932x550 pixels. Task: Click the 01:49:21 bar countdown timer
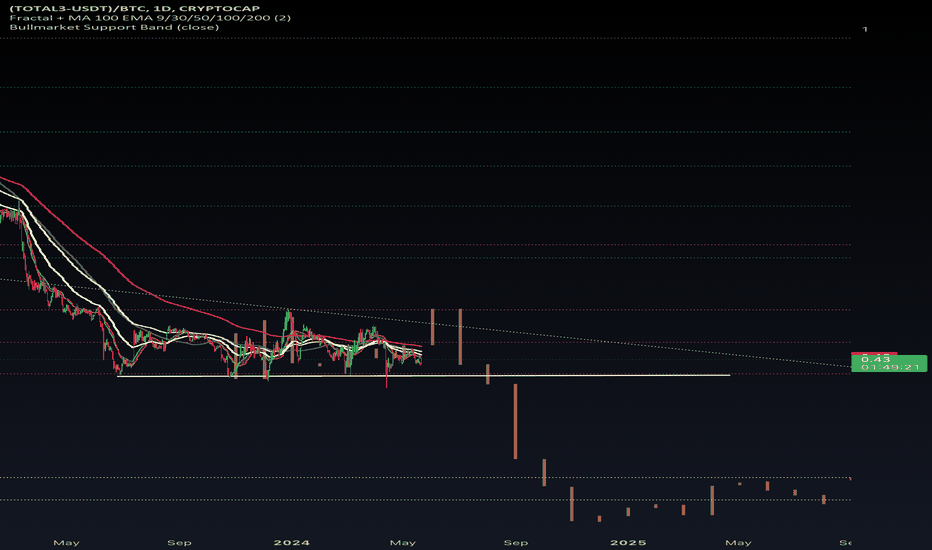pyautogui.click(x=890, y=367)
